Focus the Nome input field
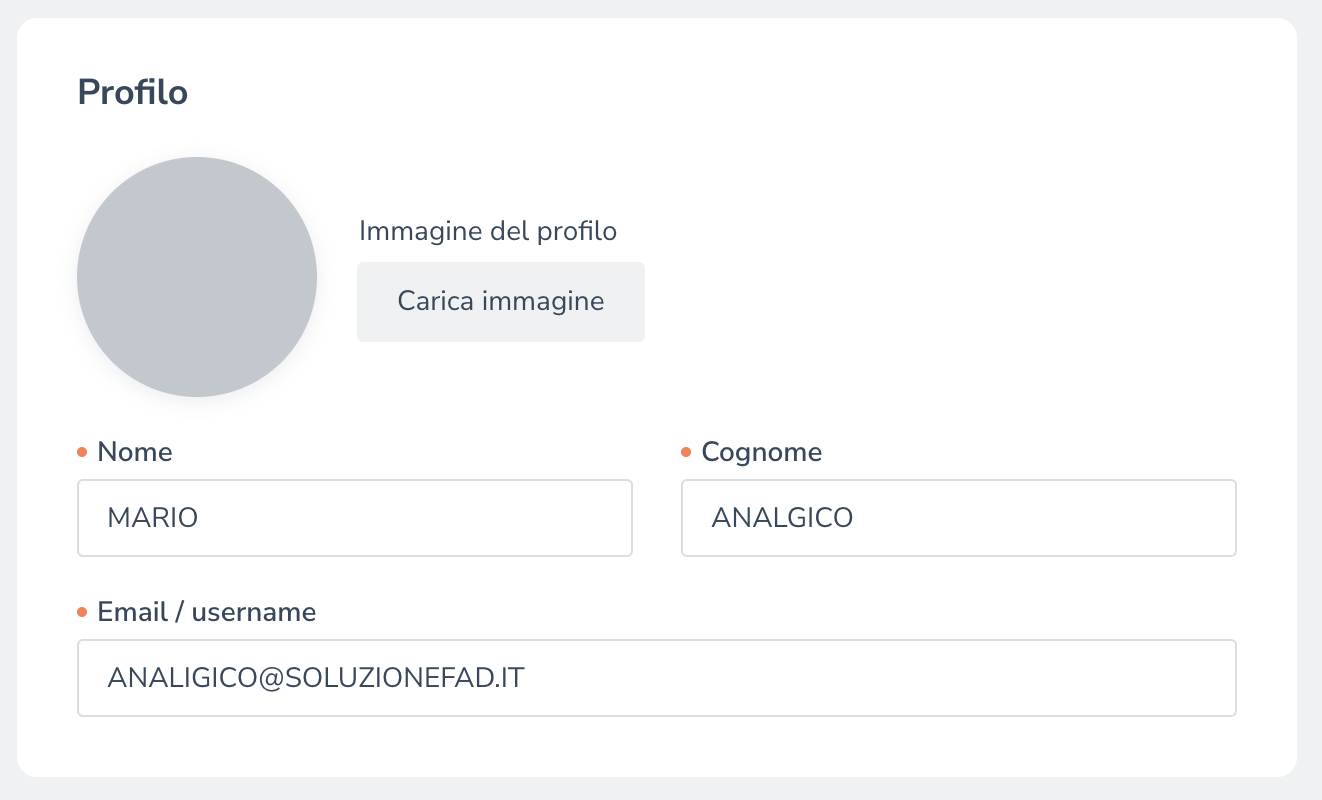 pos(354,518)
